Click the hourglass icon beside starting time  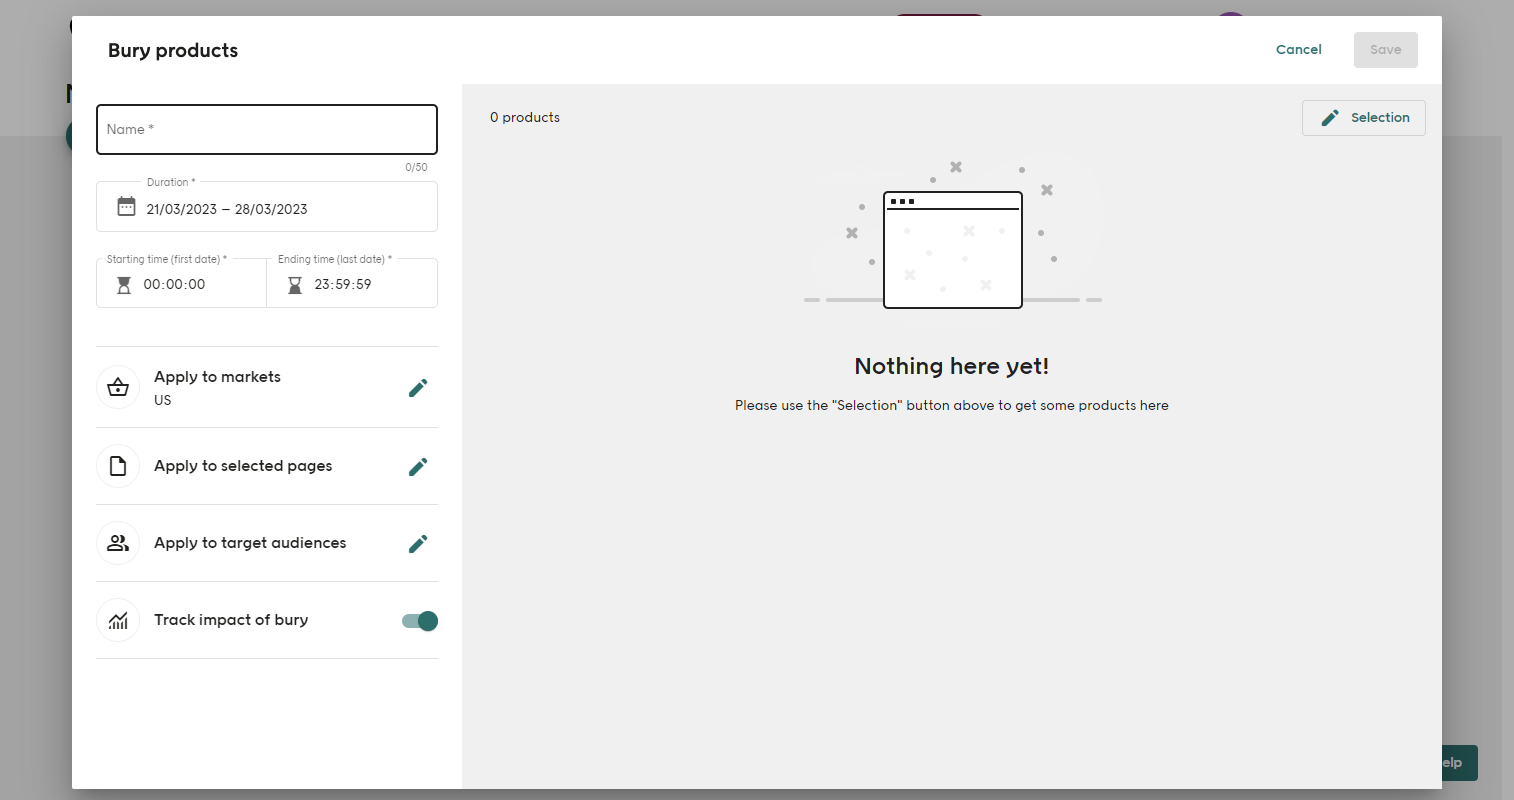point(124,285)
